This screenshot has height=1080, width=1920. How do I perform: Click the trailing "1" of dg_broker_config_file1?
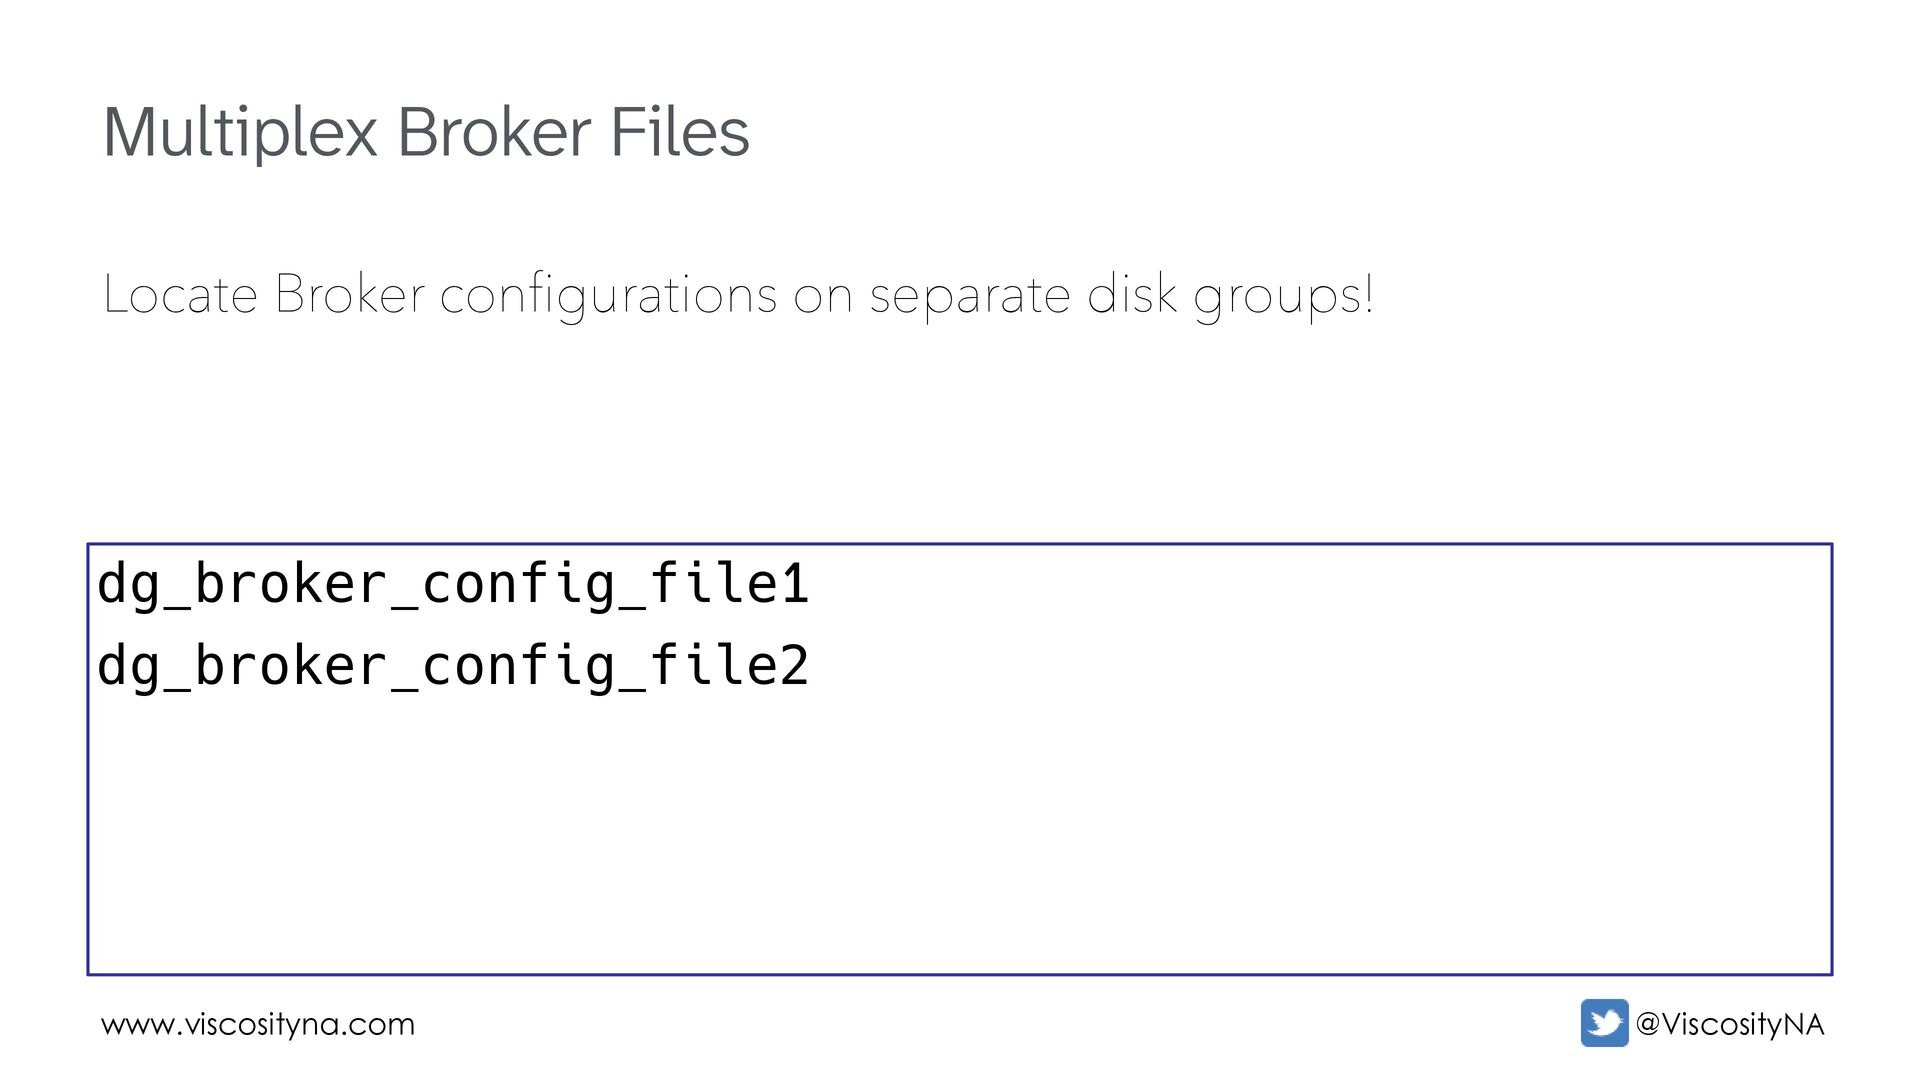(795, 585)
